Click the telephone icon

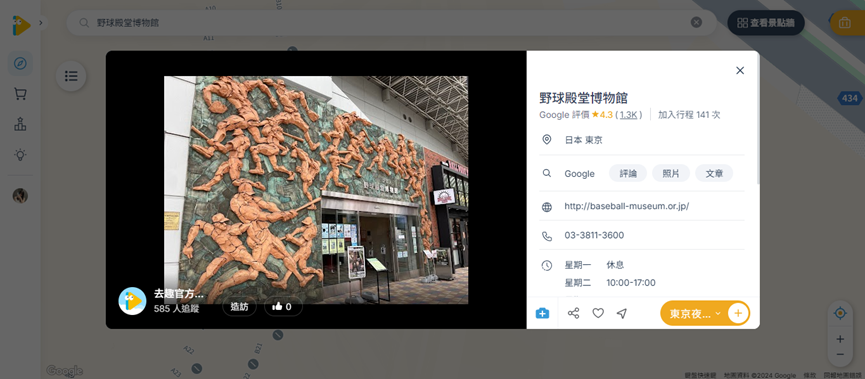(547, 236)
